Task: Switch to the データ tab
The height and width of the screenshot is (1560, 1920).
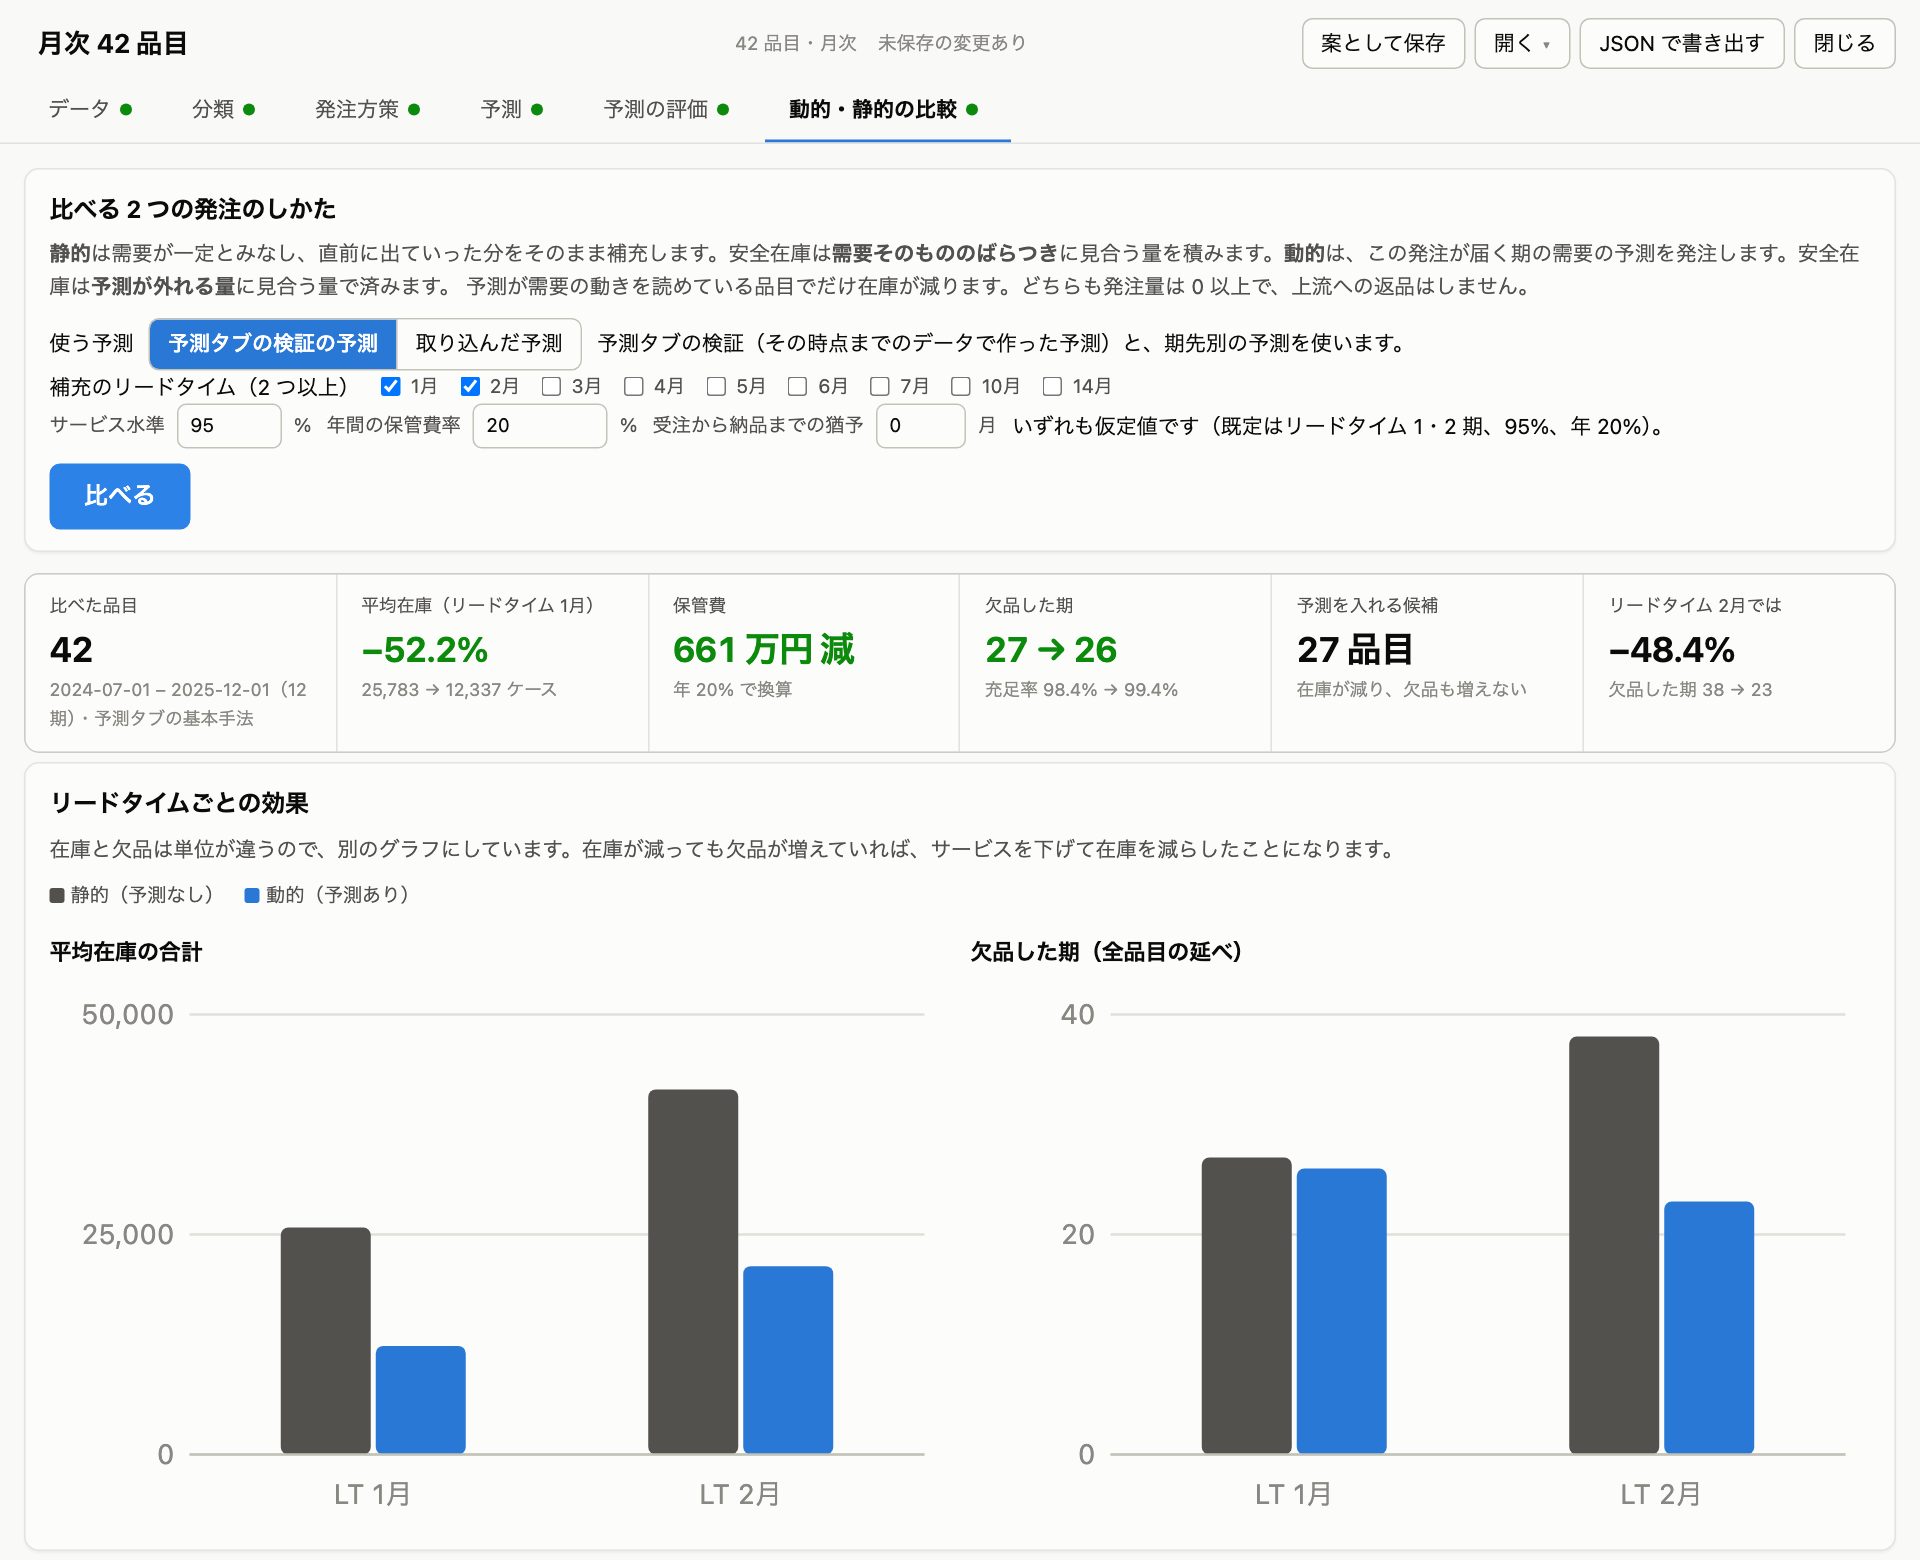Action: tap(90, 109)
